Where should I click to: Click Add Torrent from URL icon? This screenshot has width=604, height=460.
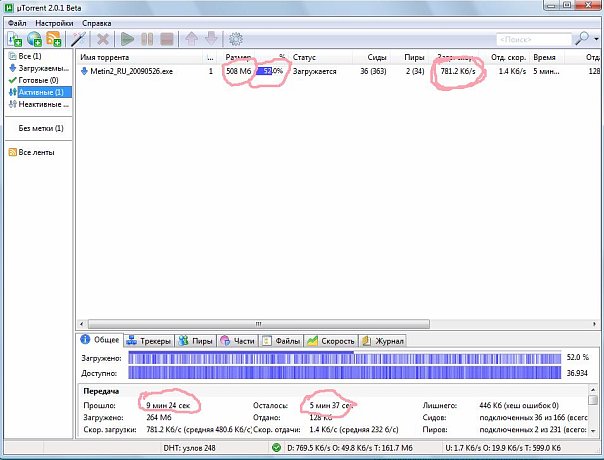click(35, 39)
